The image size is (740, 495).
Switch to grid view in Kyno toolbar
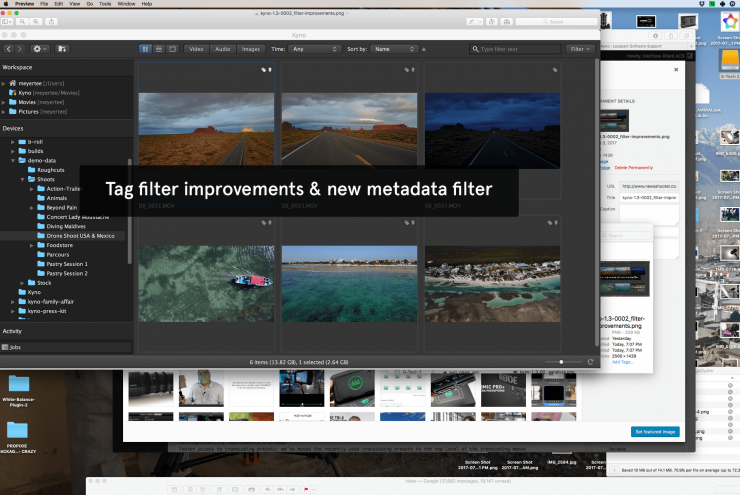coord(146,48)
